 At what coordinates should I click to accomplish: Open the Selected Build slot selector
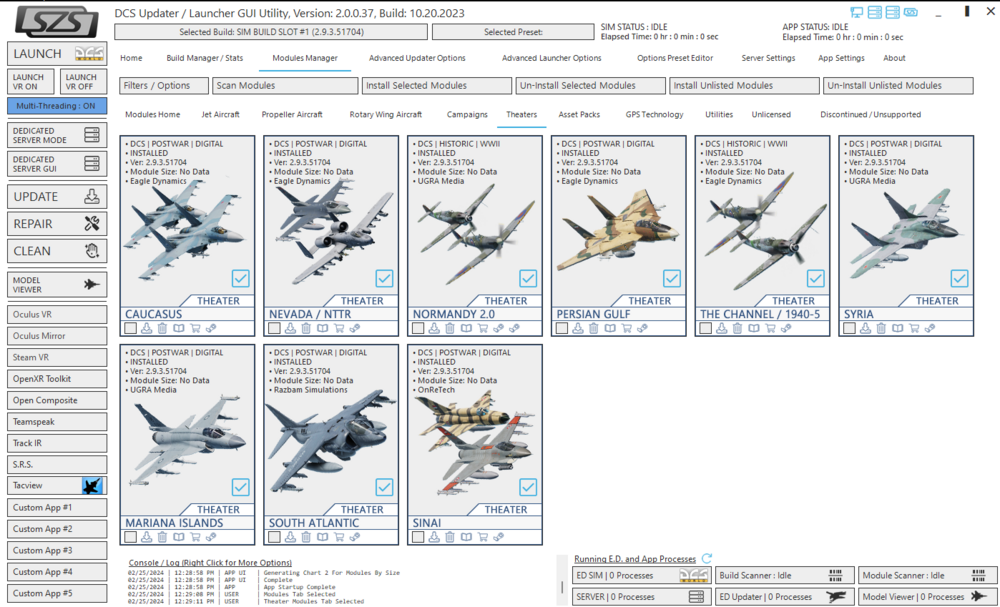[x=271, y=32]
